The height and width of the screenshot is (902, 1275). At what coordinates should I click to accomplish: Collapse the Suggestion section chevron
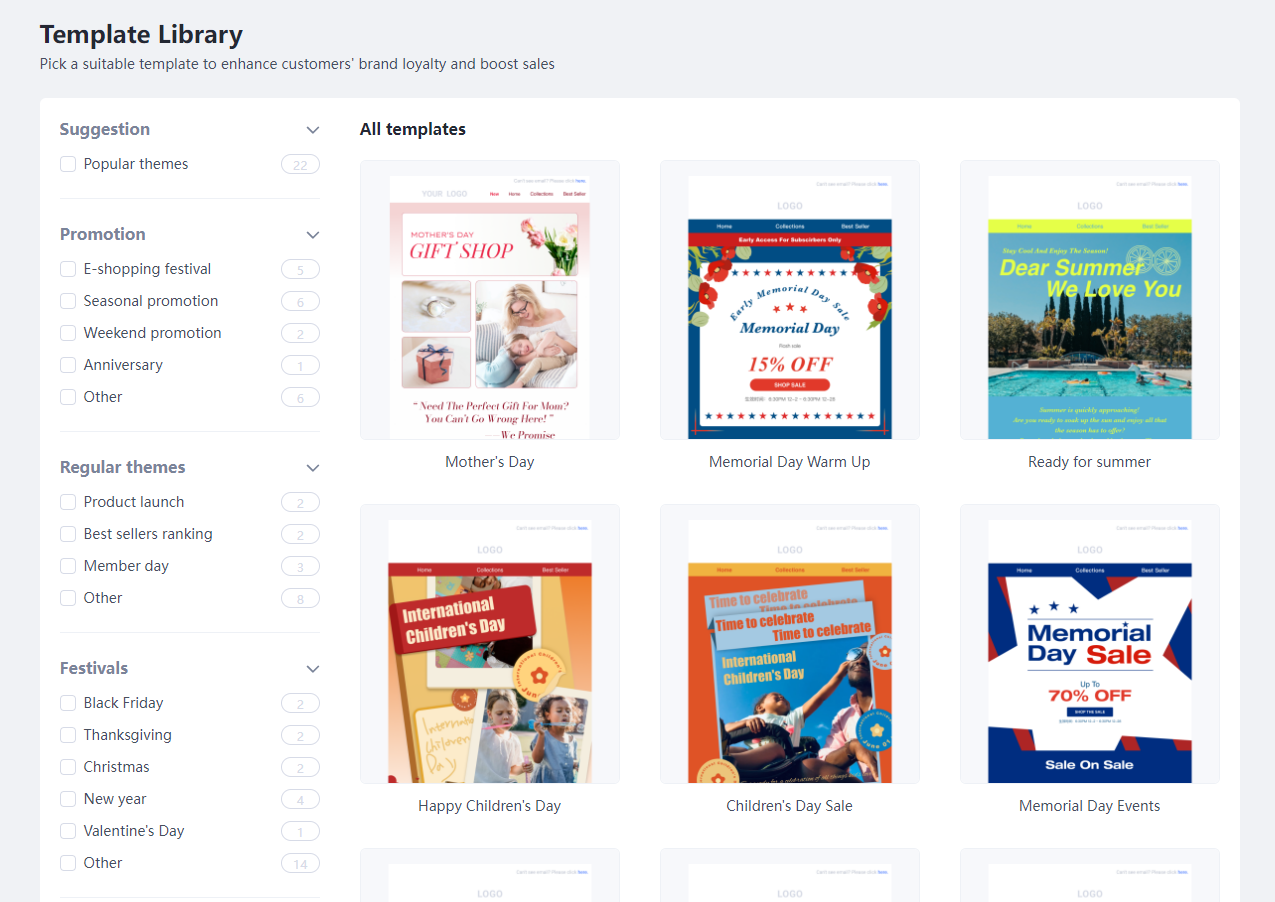coord(313,130)
